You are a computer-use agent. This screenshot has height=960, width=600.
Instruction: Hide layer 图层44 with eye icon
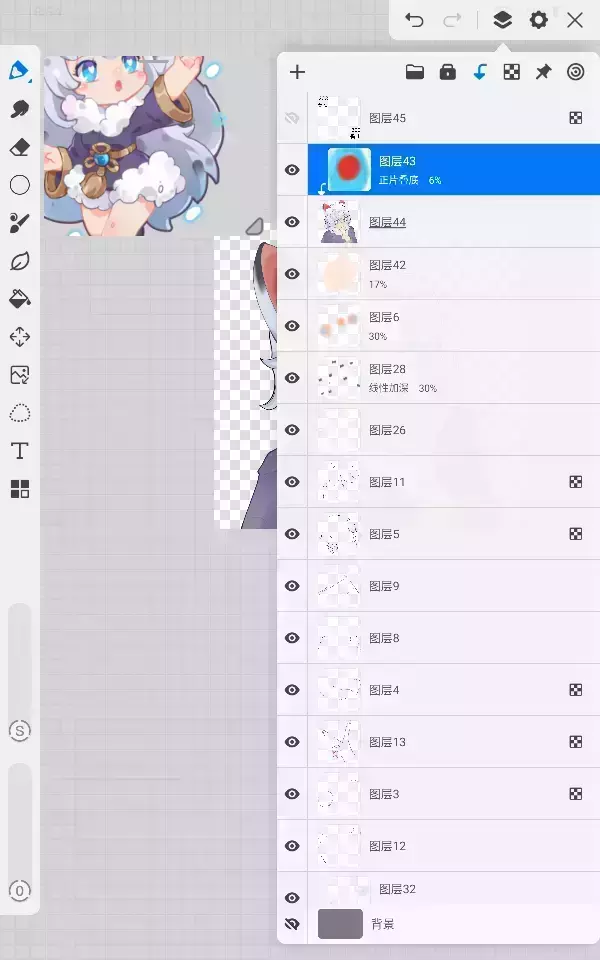(292, 222)
